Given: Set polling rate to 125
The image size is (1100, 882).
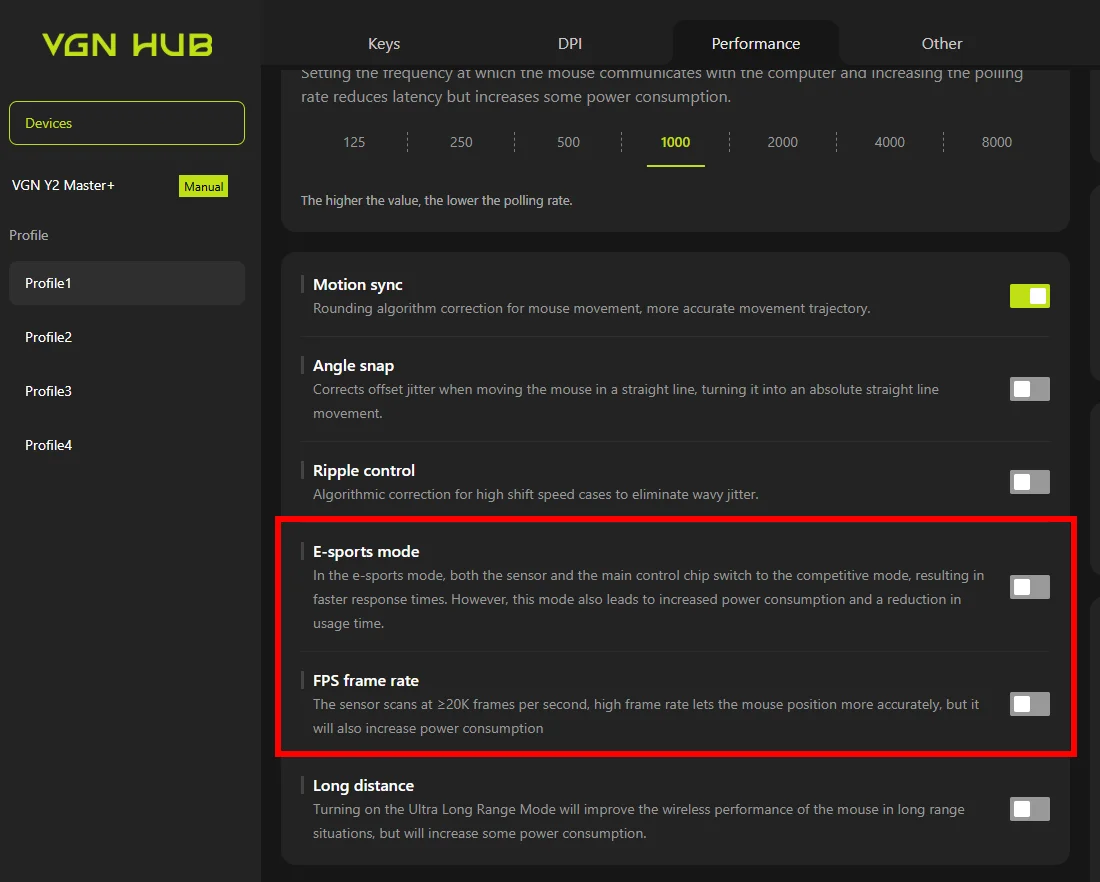Looking at the screenshot, I should point(354,142).
